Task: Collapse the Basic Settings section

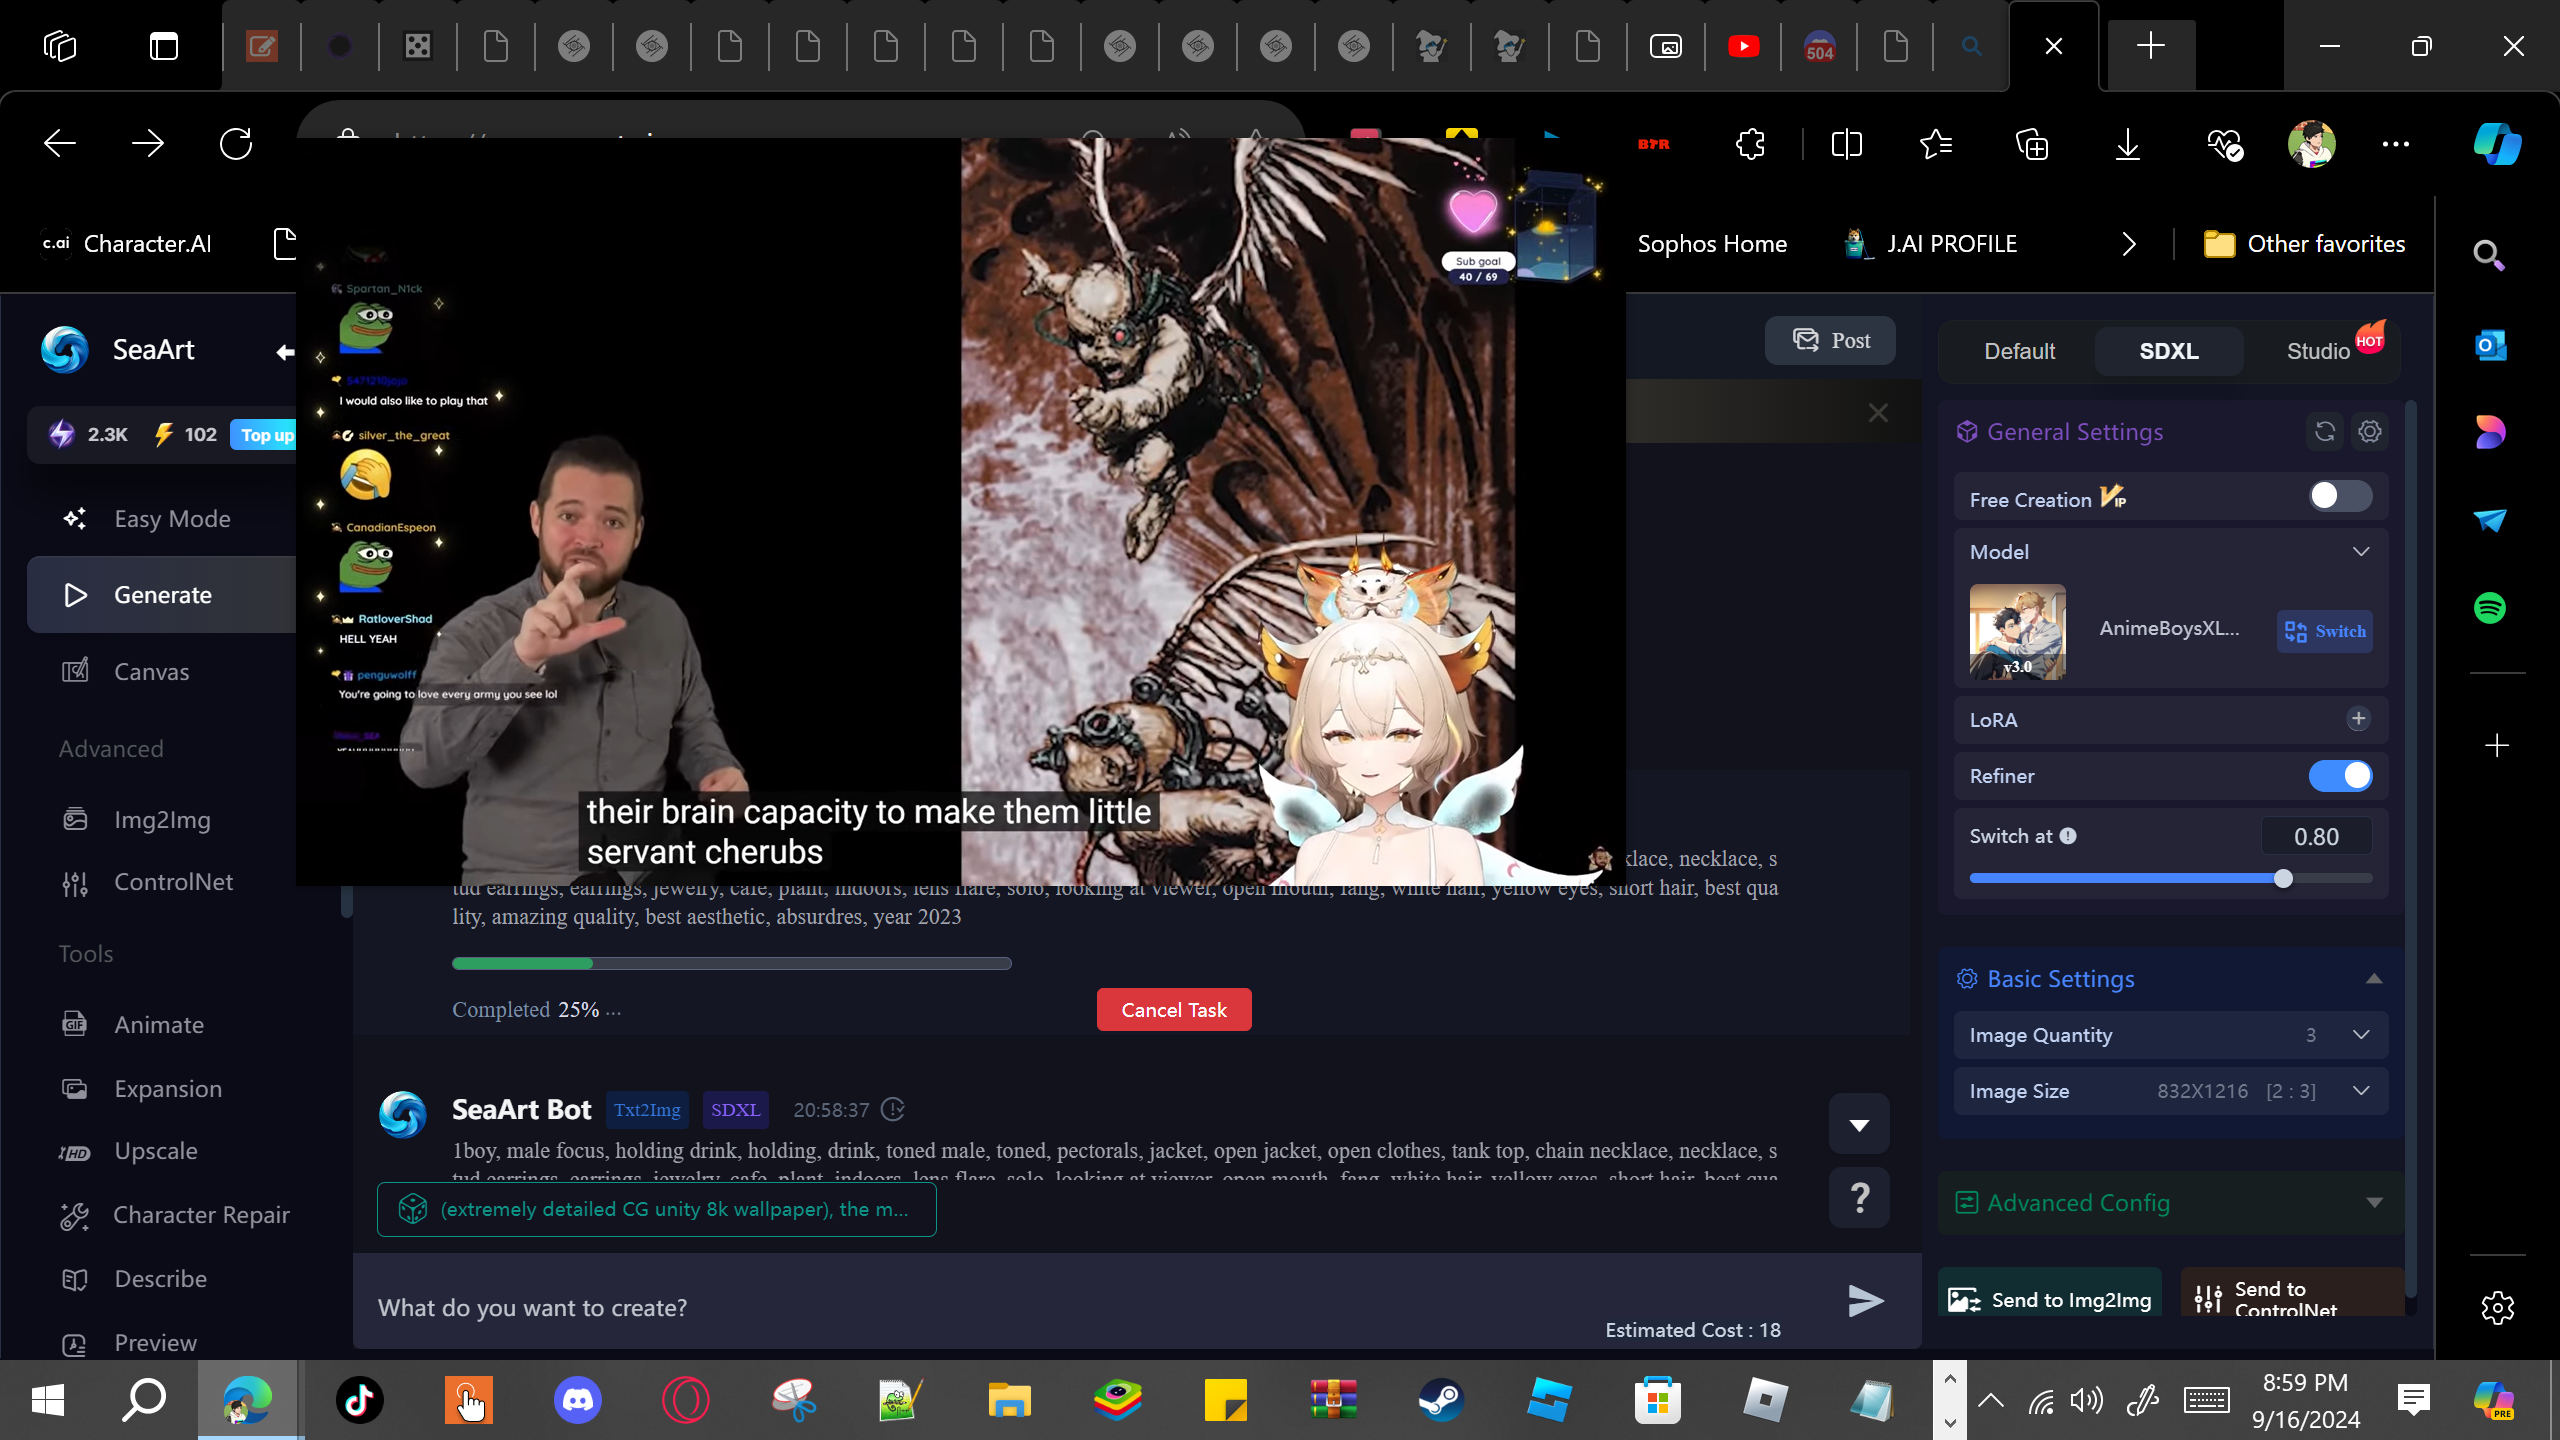Action: pos(2374,979)
